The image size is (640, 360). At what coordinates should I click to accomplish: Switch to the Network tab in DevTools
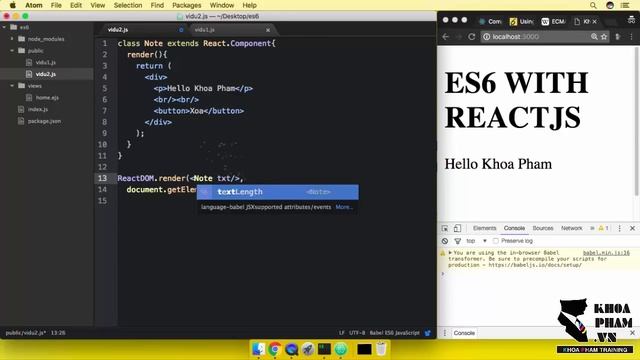tap(571, 228)
